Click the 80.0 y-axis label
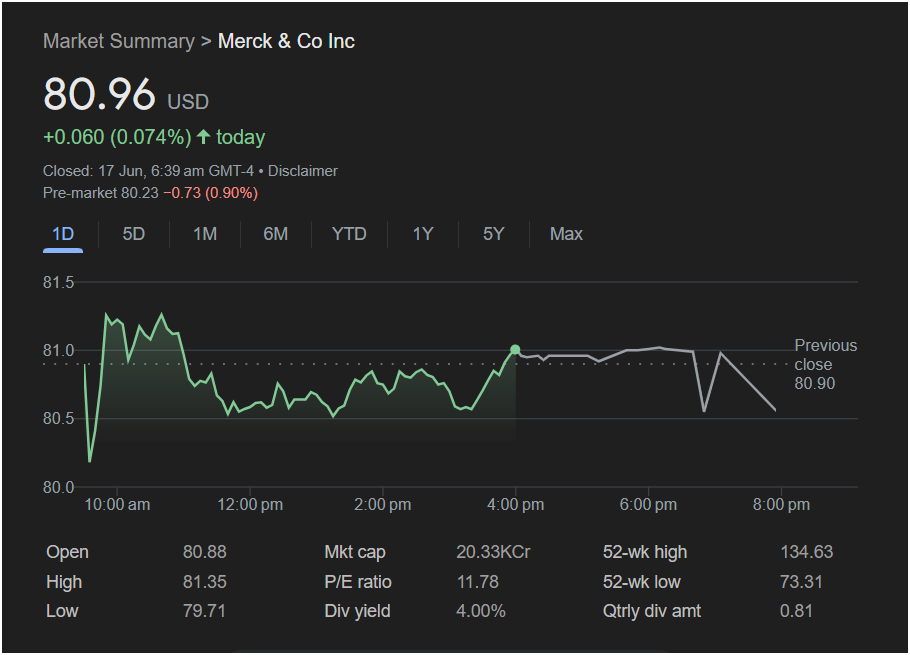This screenshot has height=655, width=910. click(x=59, y=487)
